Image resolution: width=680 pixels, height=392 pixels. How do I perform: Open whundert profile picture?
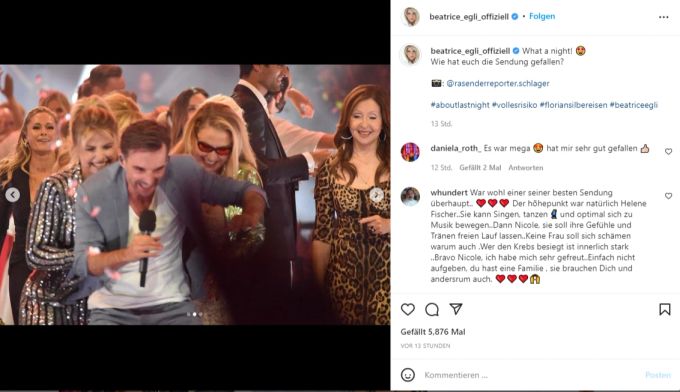pyautogui.click(x=410, y=196)
